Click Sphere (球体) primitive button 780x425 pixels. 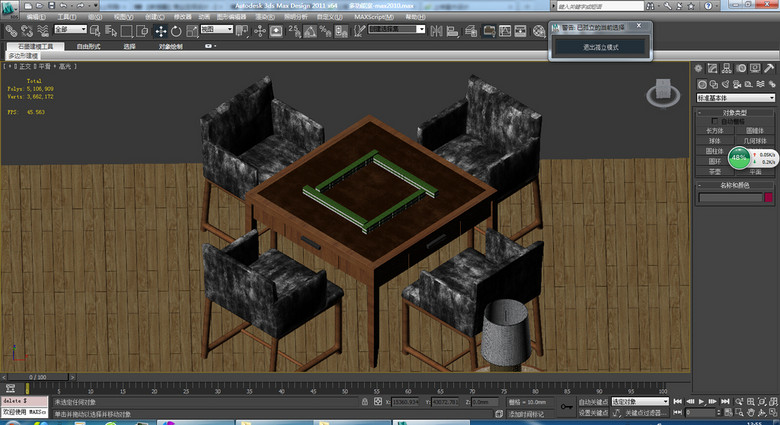click(x=715, y=141)
